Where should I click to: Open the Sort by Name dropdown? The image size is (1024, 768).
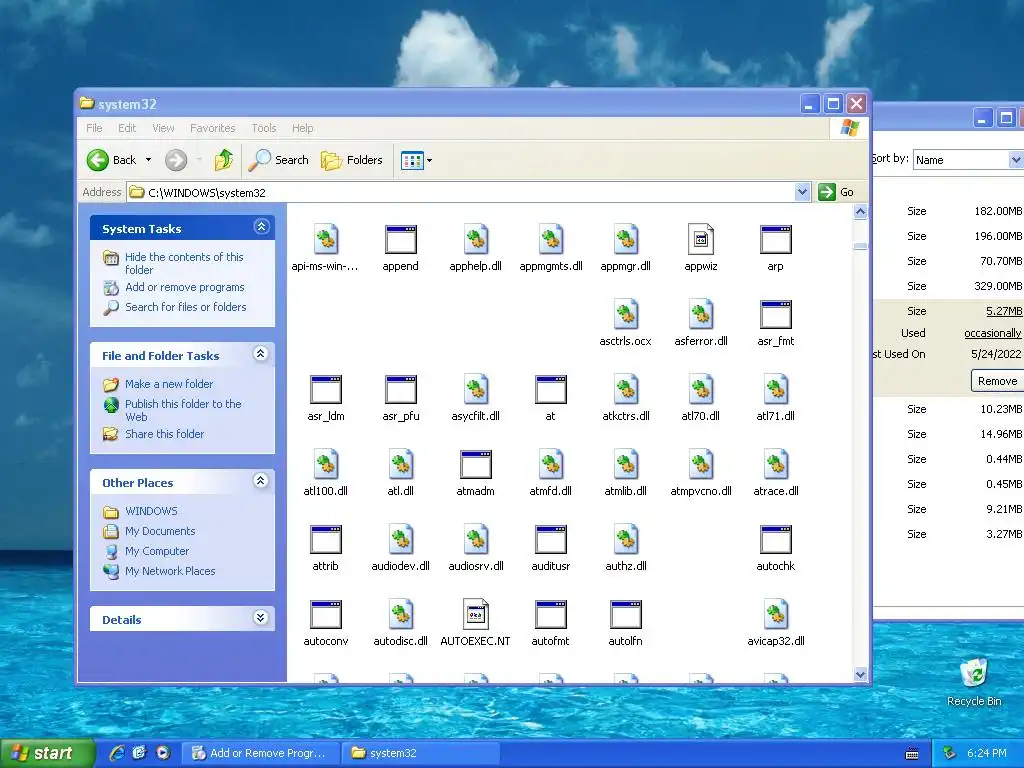(x=1014, y=160)
